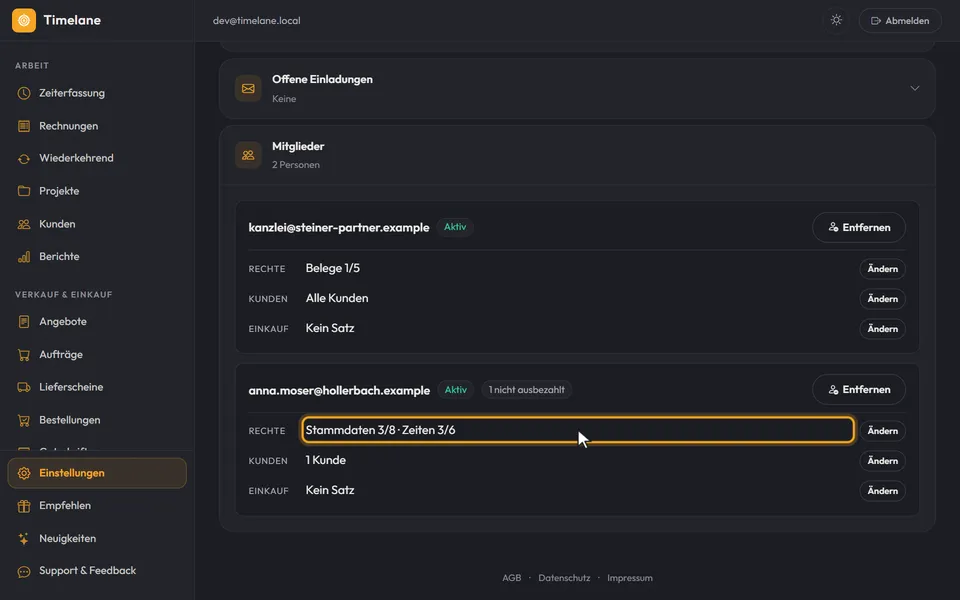
Task: Collapse the Mitglieder section header
Action: tap(577, 155)
